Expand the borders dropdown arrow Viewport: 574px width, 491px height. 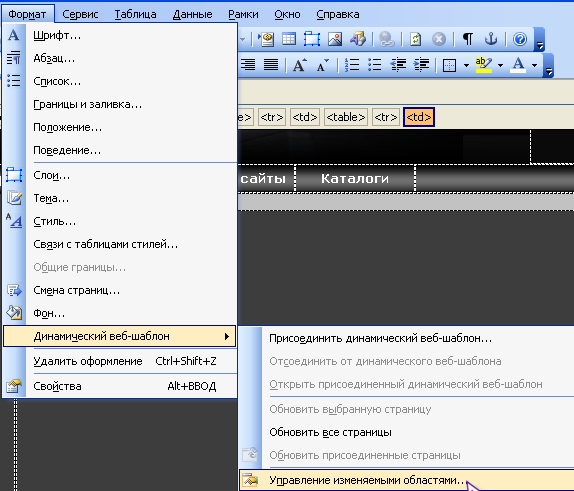tap(466, 66)
